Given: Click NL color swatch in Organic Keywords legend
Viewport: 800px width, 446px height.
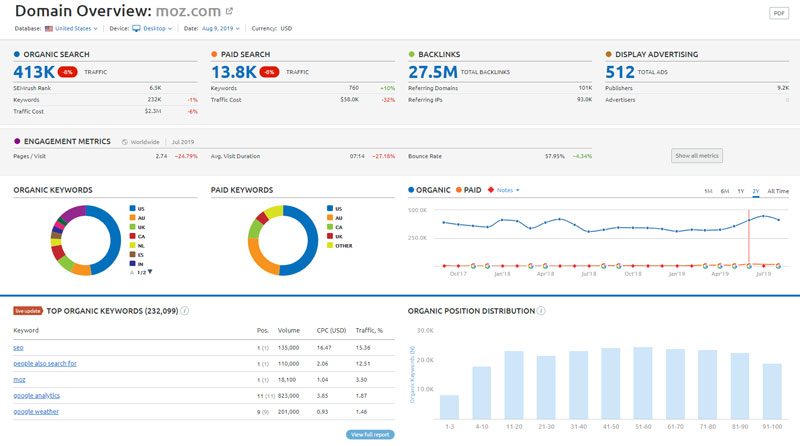Looking at the screenshot, I should (x=132, y=245).
